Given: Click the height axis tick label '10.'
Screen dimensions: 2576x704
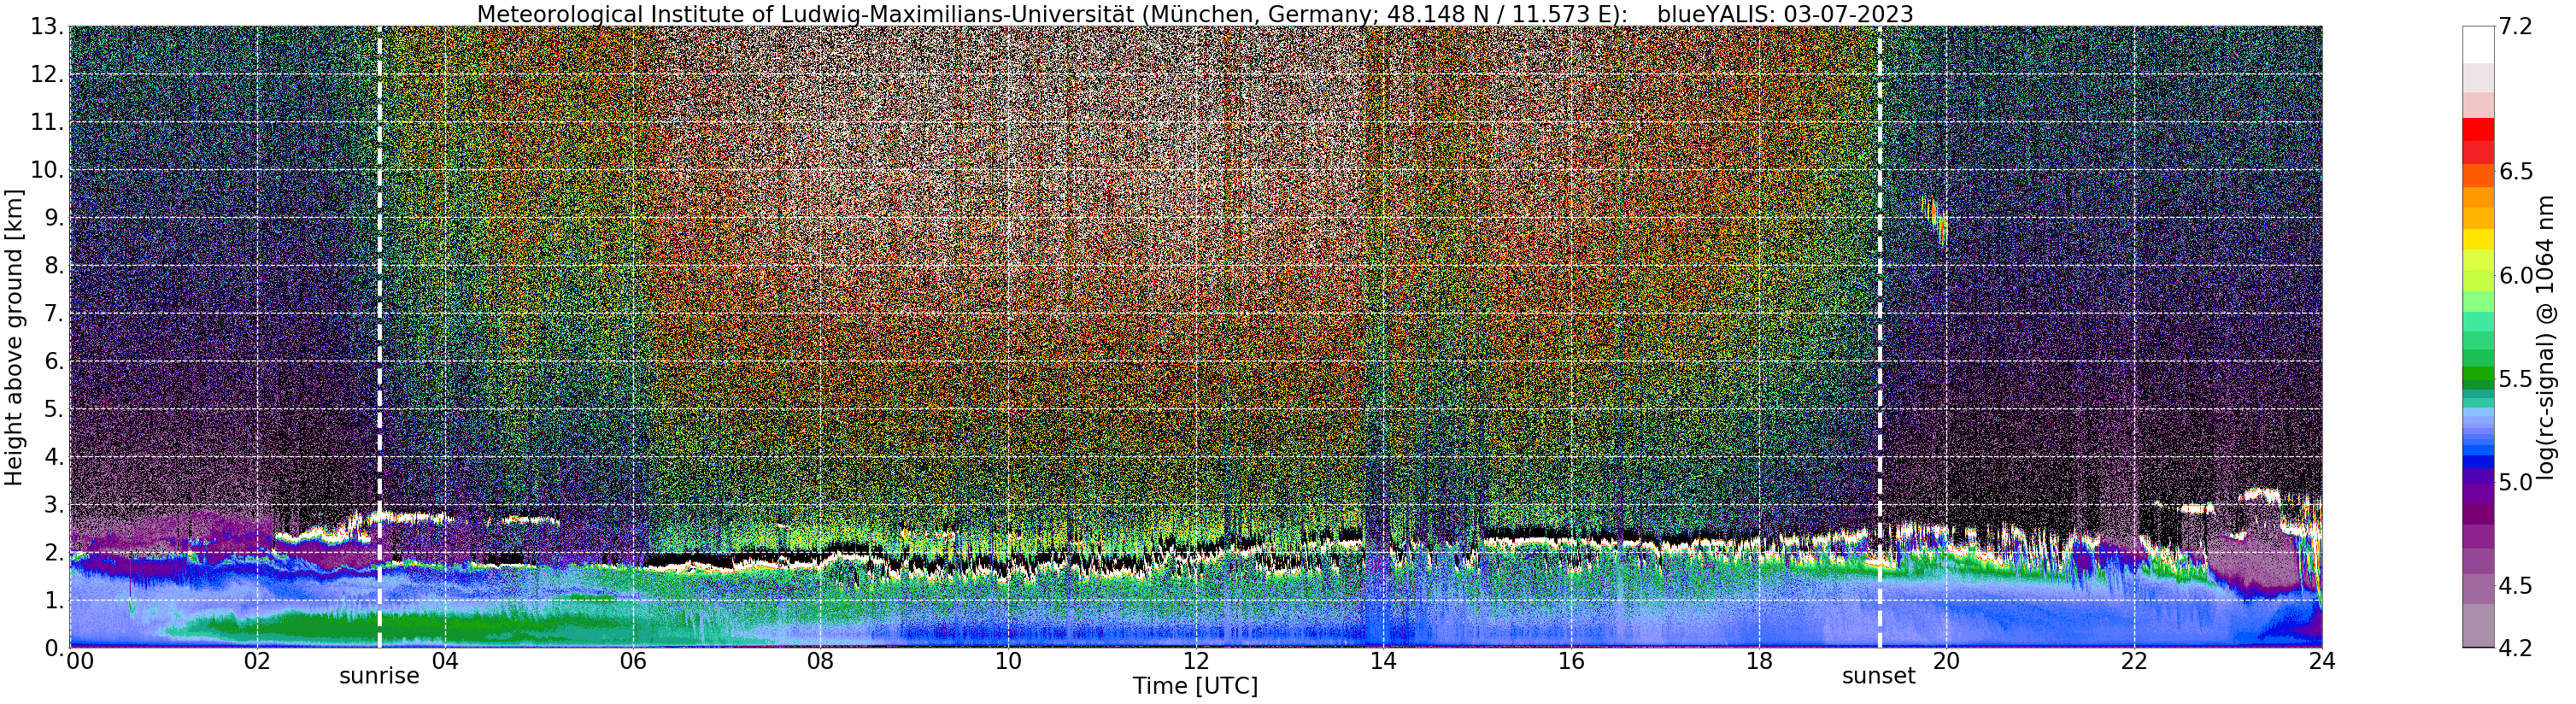Looking at the screenshot, I should coord(47,170).
